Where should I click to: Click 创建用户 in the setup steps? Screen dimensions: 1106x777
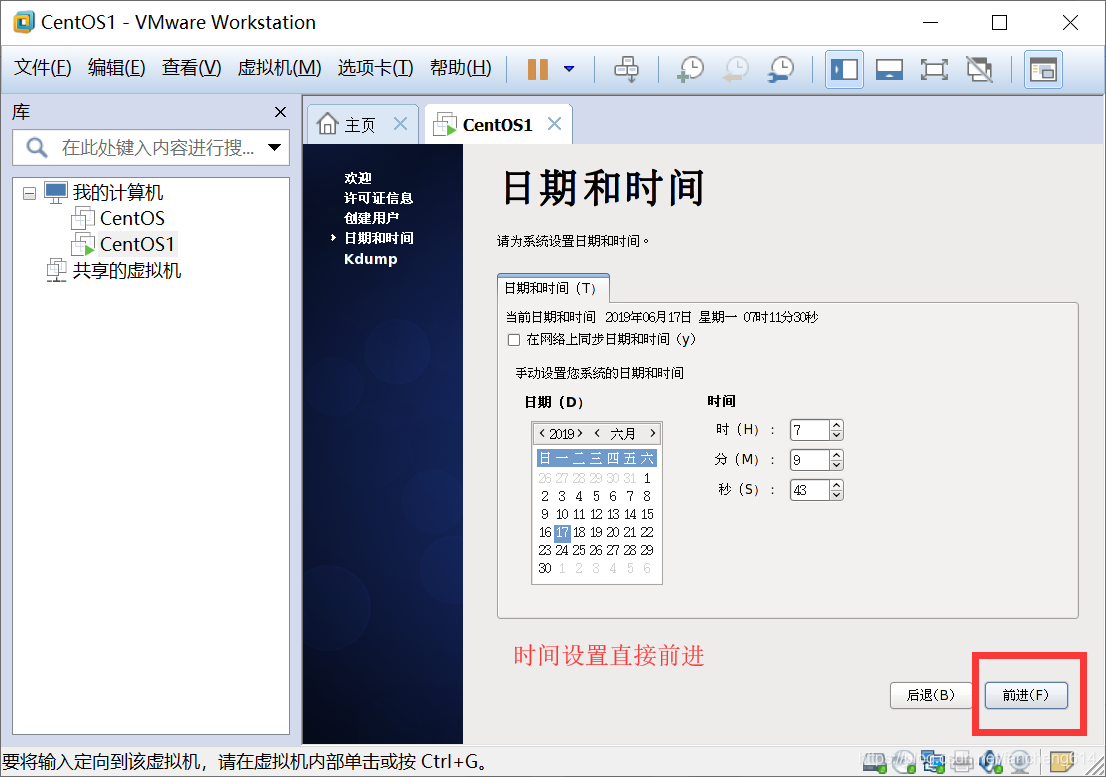[x=372, y=218]
